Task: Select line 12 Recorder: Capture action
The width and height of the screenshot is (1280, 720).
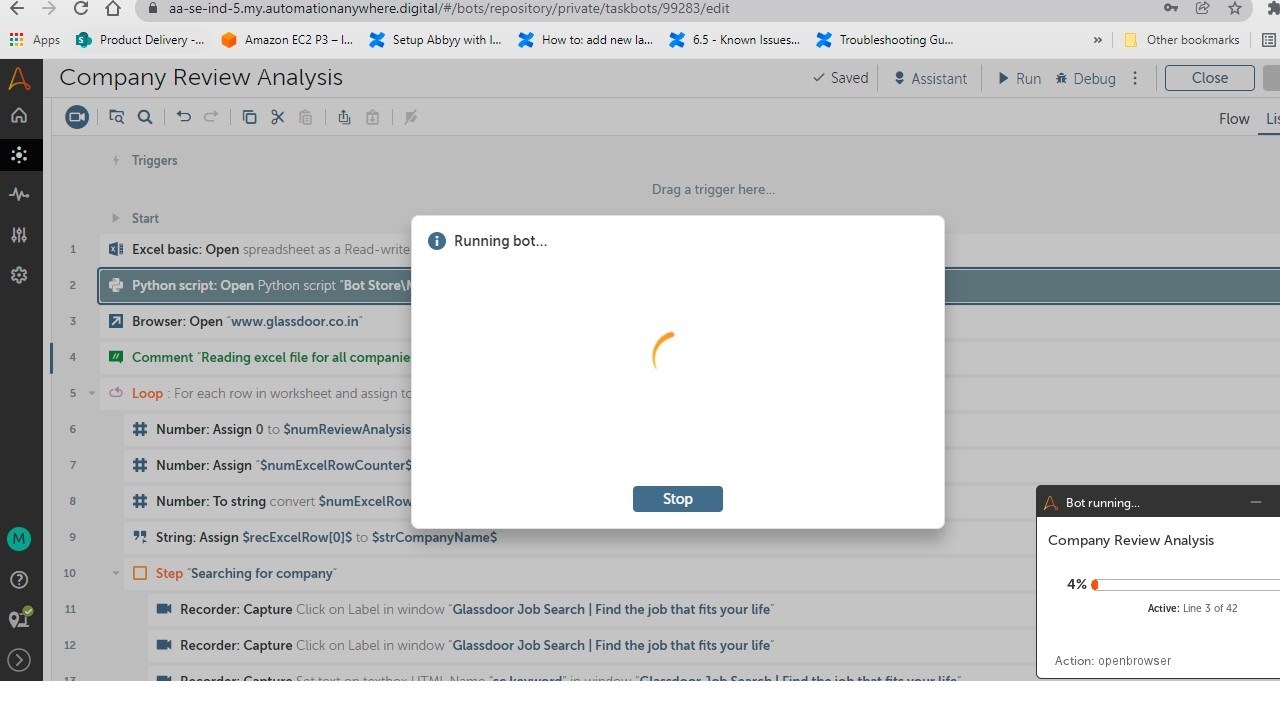Action: coord(591,645)
